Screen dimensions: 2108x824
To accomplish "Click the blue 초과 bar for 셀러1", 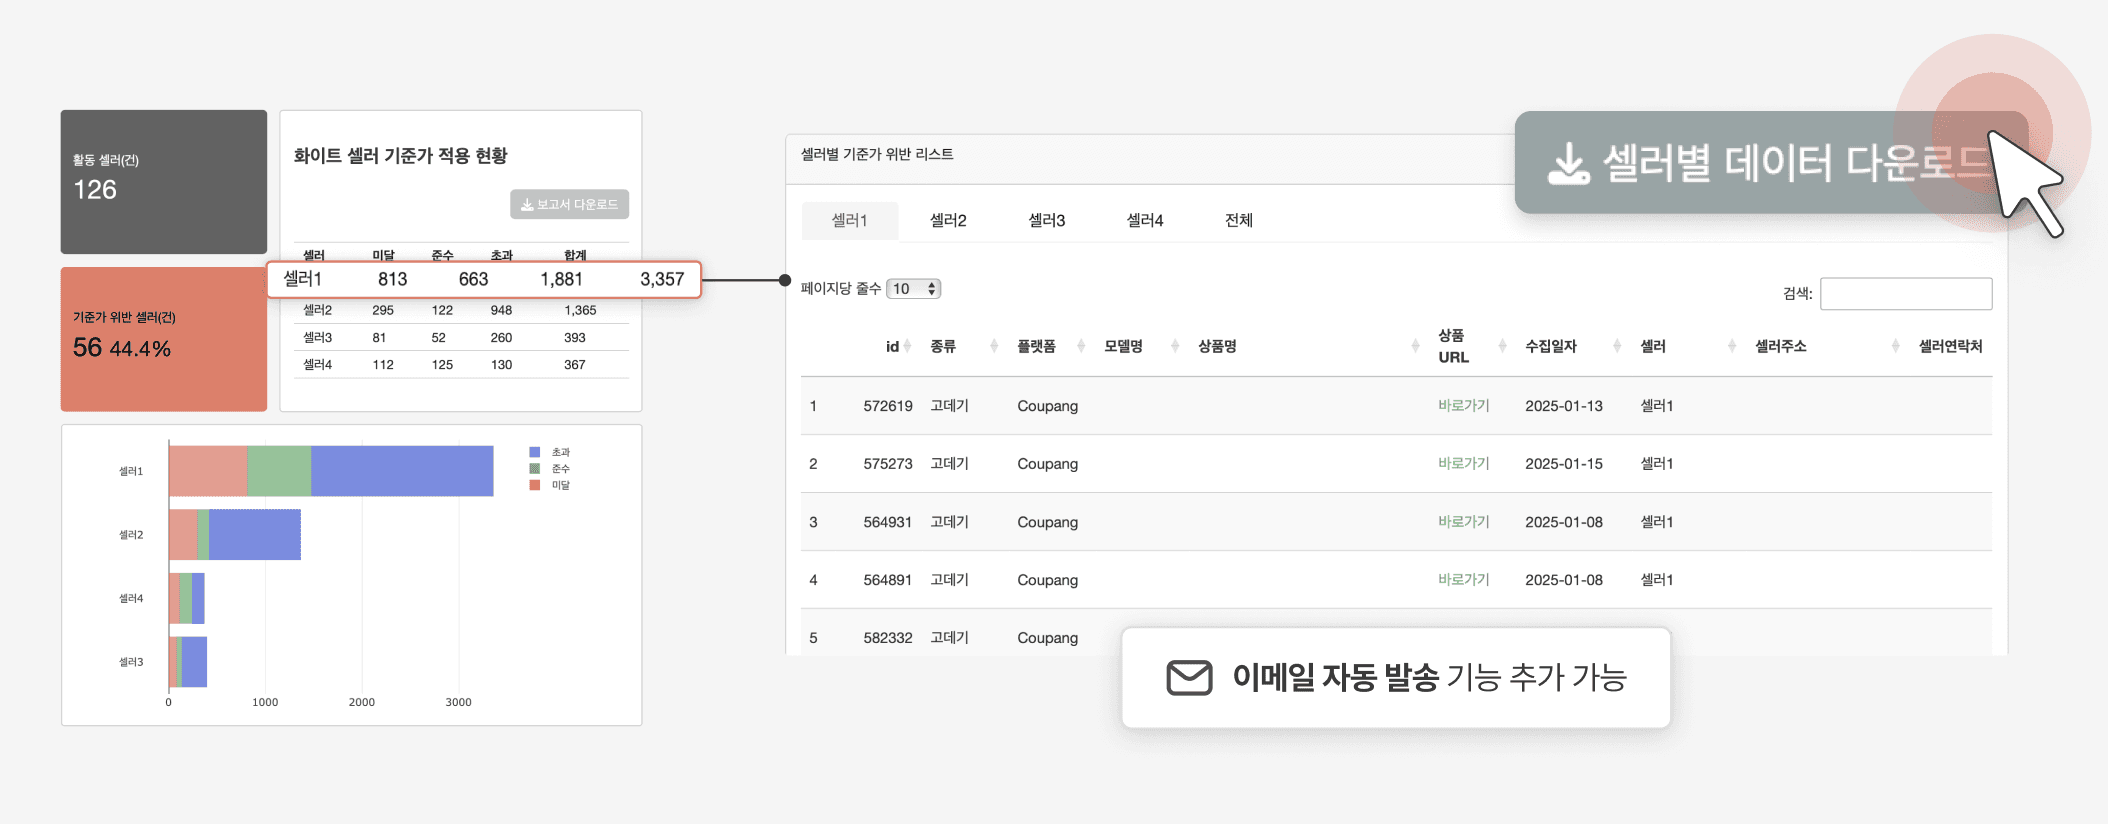I will [x=402, y=471].
